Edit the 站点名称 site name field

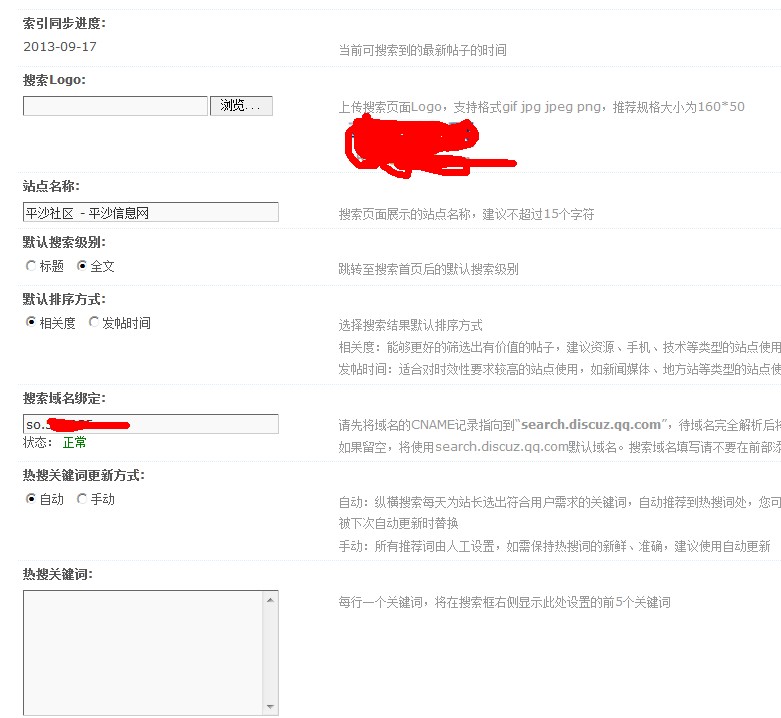(150, 213)
